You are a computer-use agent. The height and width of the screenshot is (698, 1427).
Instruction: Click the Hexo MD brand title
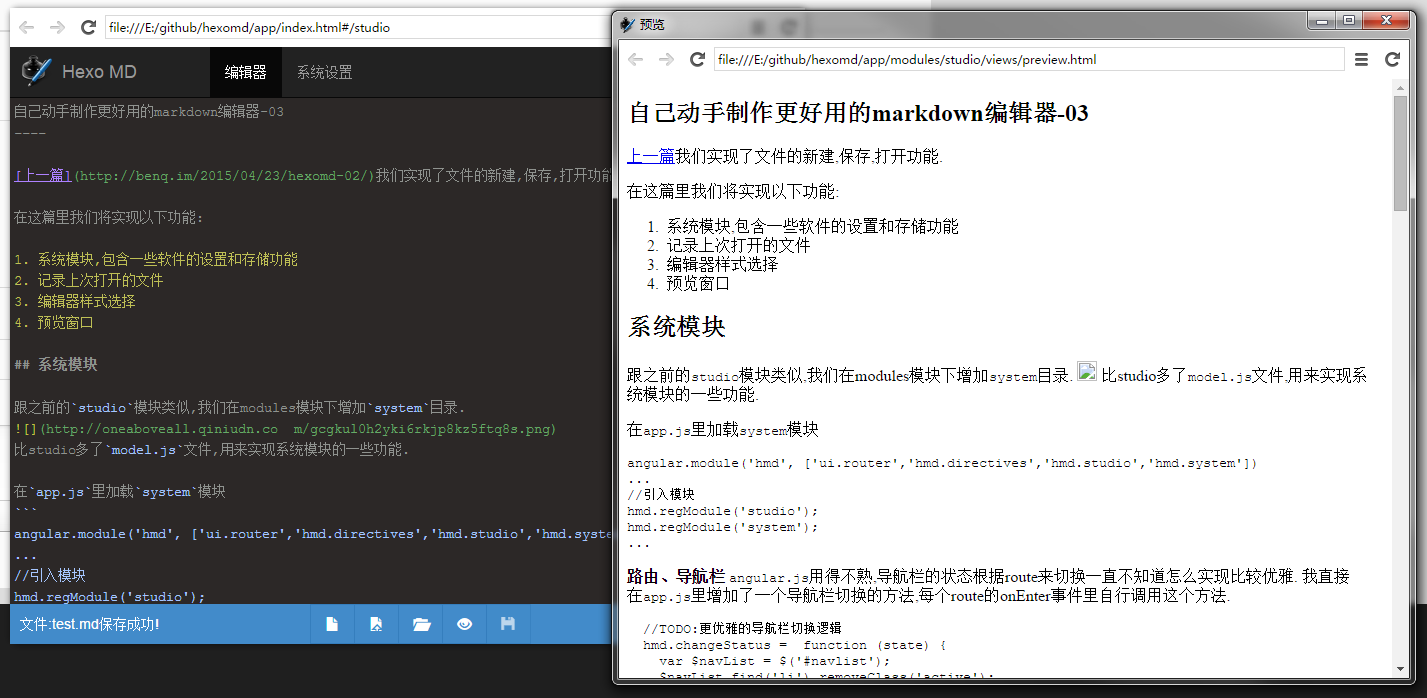99,72
